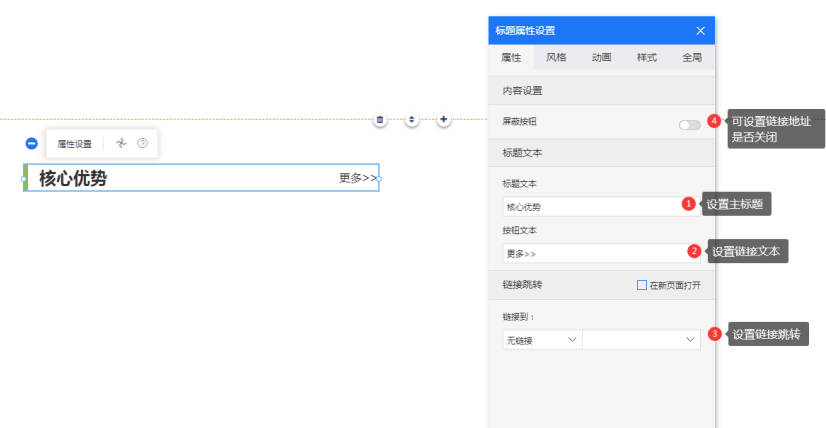
Task: Switch to the 全局 tab
Action: (692, 57)
